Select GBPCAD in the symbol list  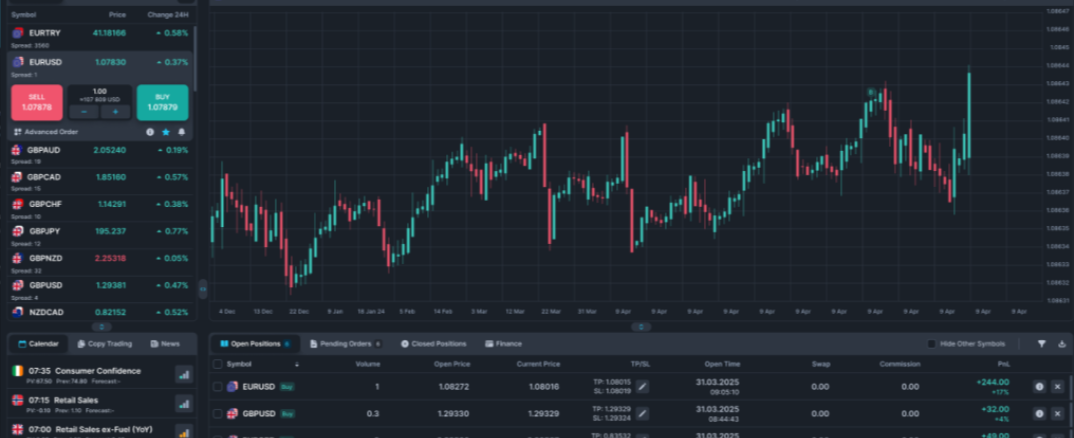coord(100,182)
